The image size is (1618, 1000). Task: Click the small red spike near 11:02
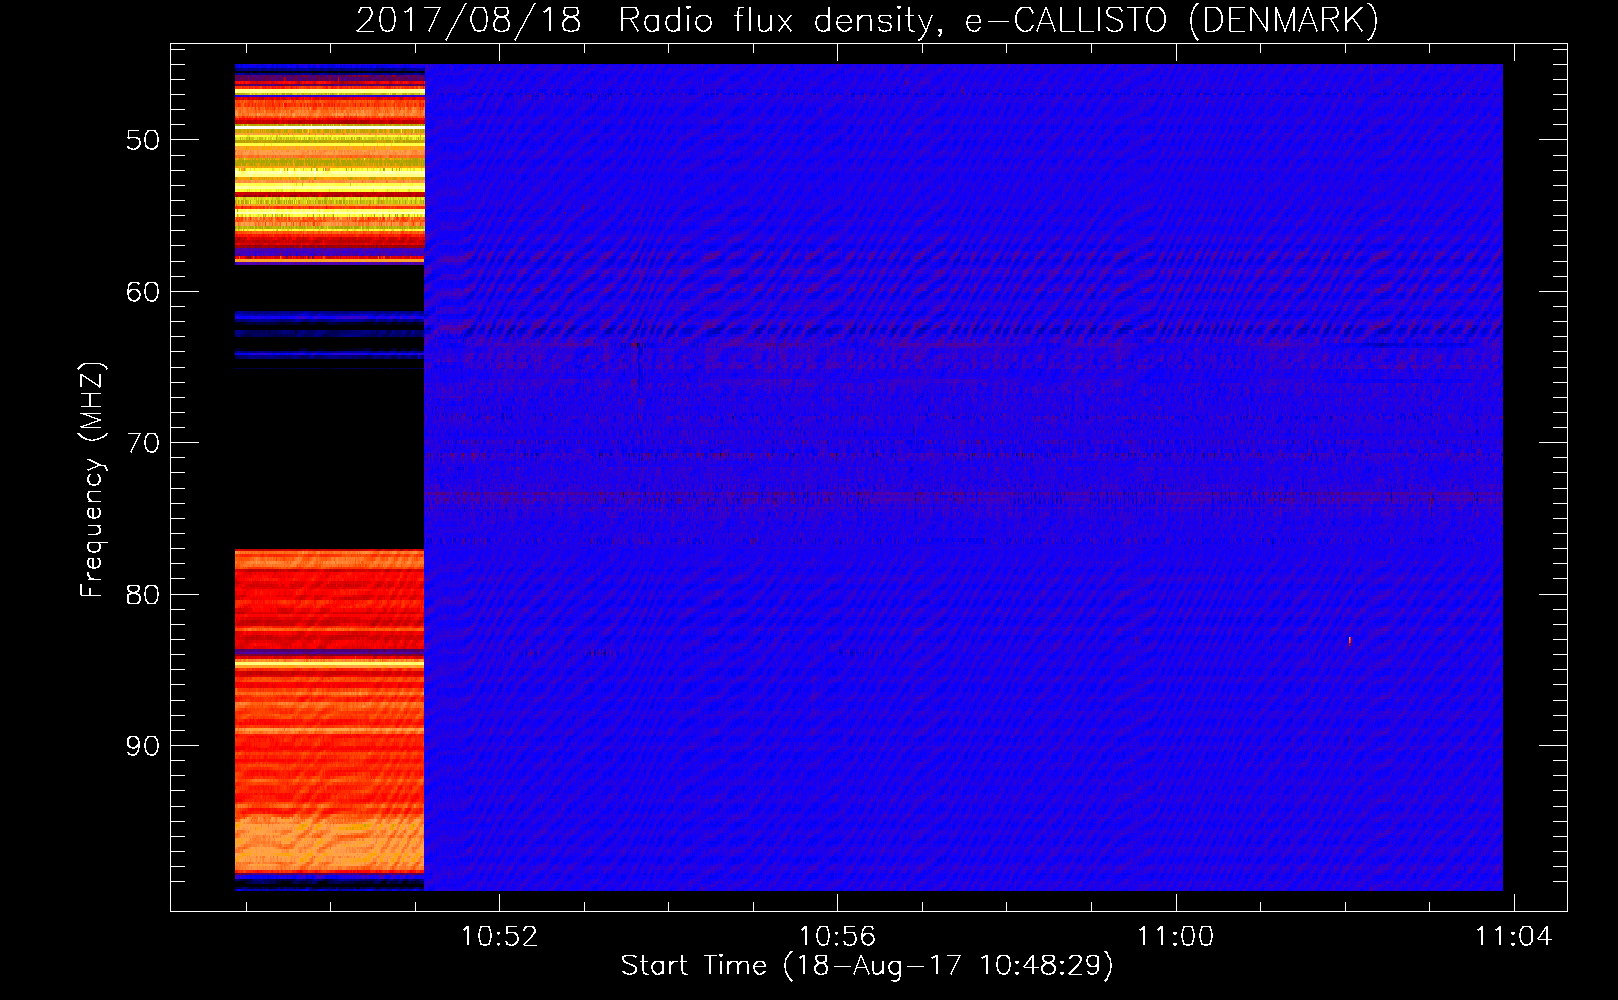pos(1350,640)
